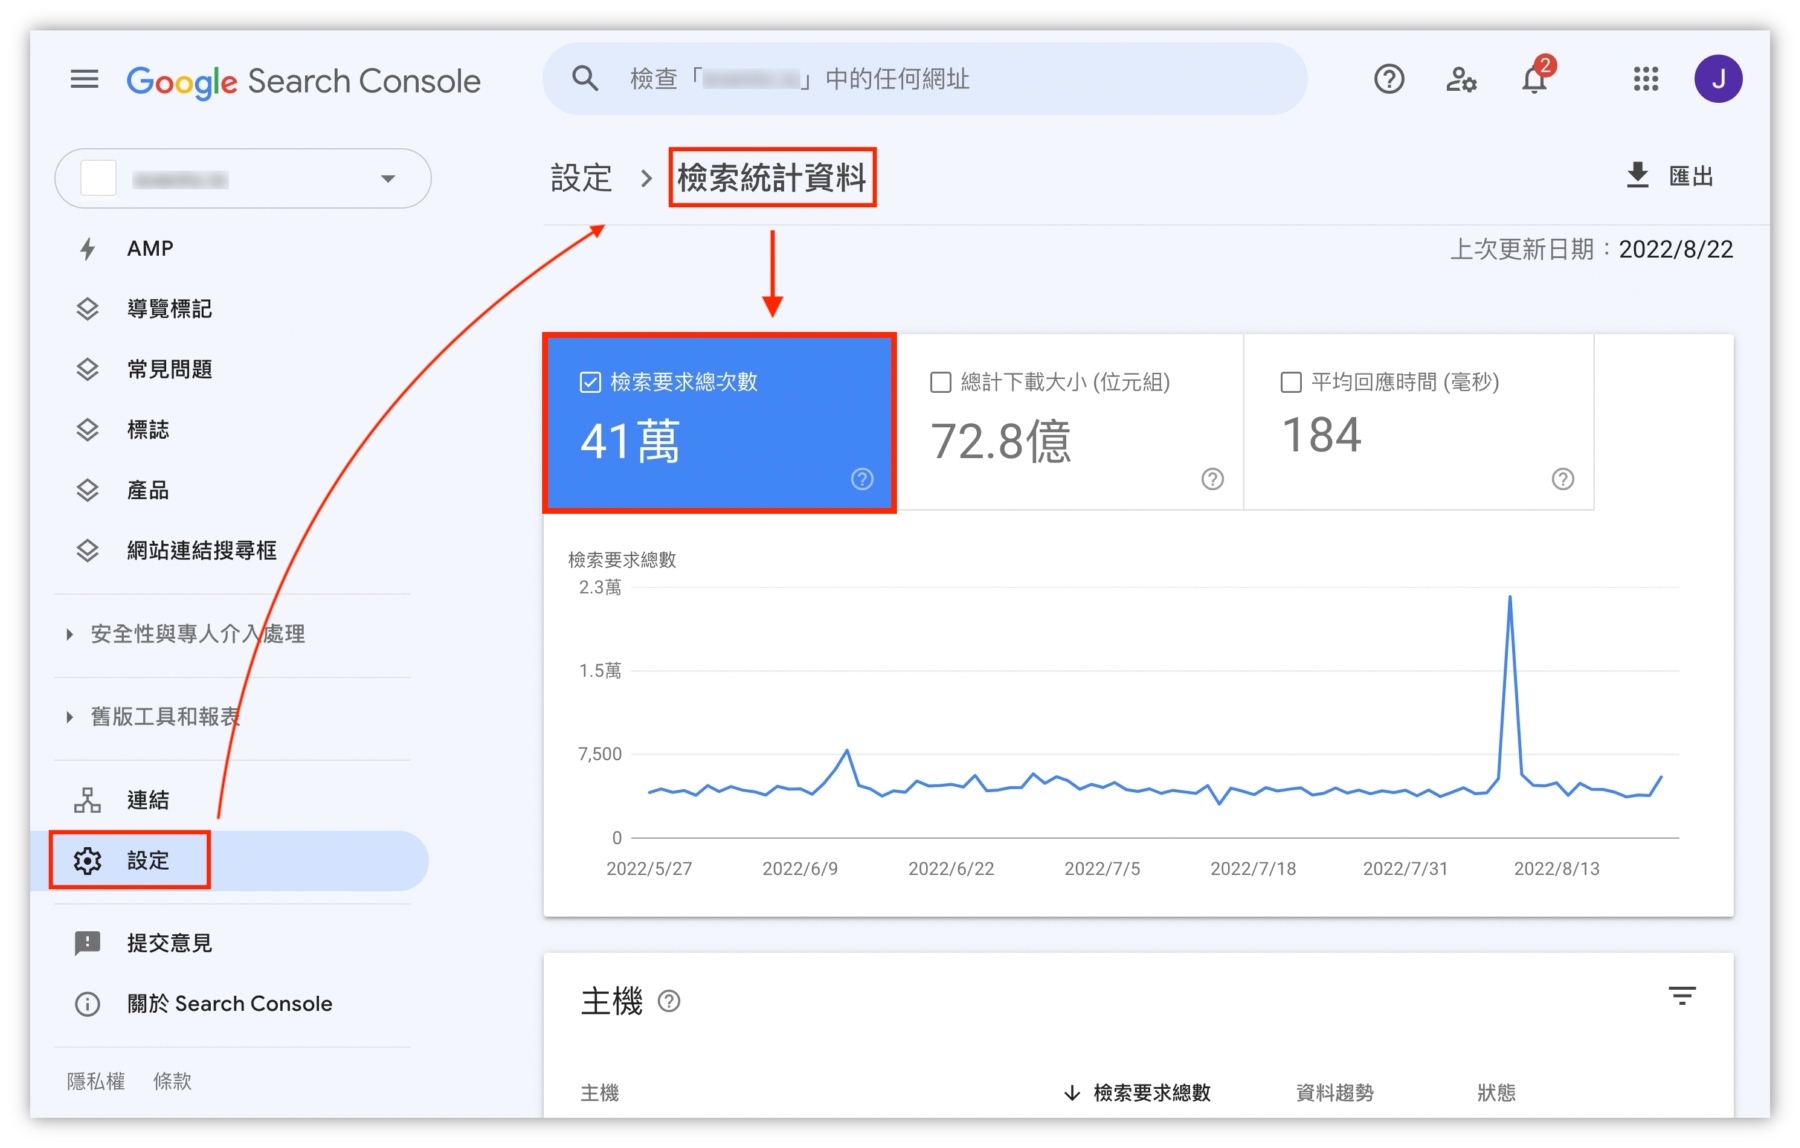Open the notifications bell with badge 2
This screenshot has width=1800, height=1148.
click(x=1532, y=79)
